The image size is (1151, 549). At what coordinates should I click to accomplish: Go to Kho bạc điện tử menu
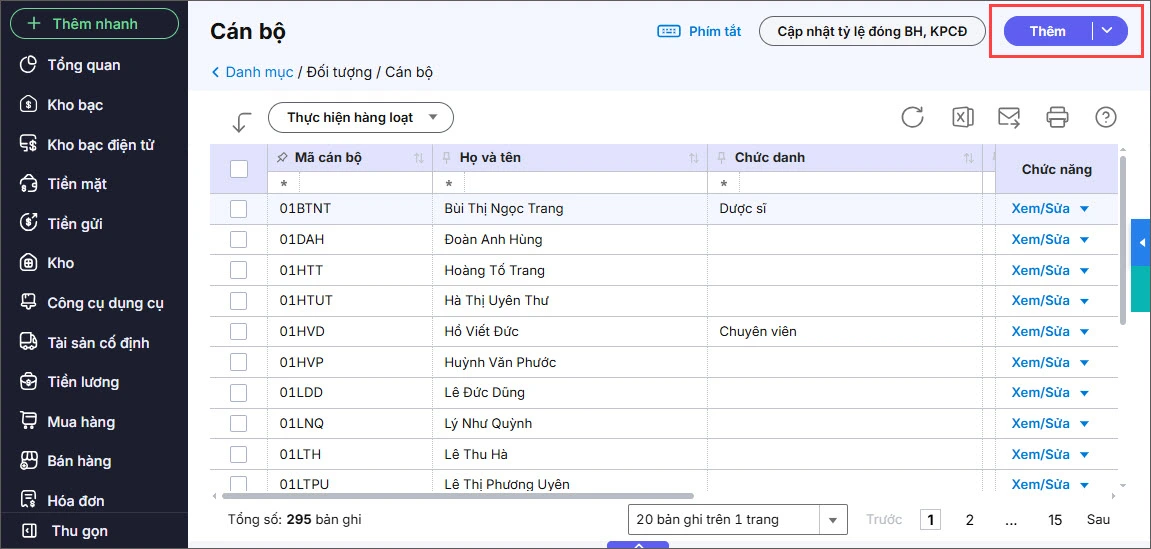point(100,145)
